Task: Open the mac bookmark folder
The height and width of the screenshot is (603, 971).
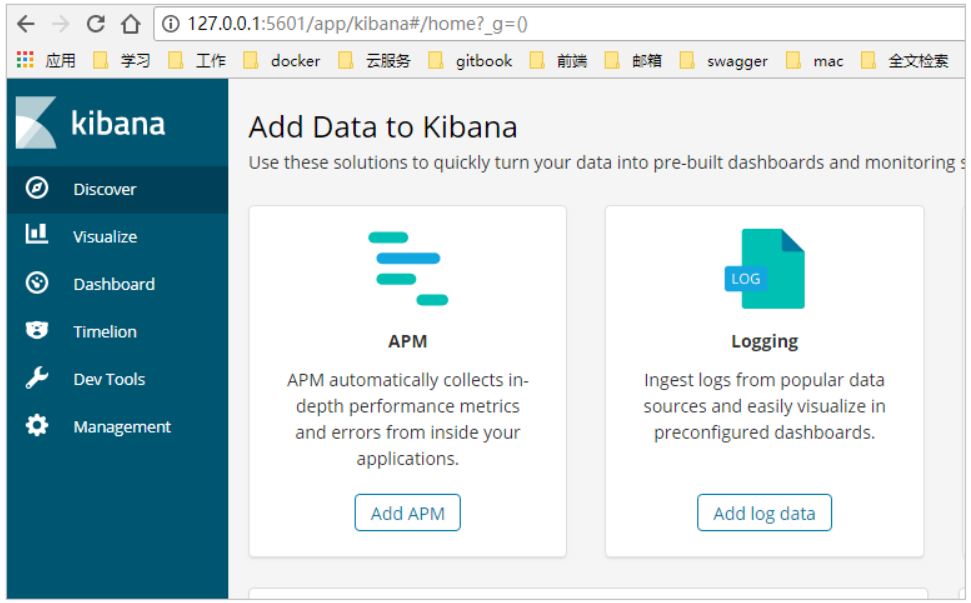Action: point(816,60)
